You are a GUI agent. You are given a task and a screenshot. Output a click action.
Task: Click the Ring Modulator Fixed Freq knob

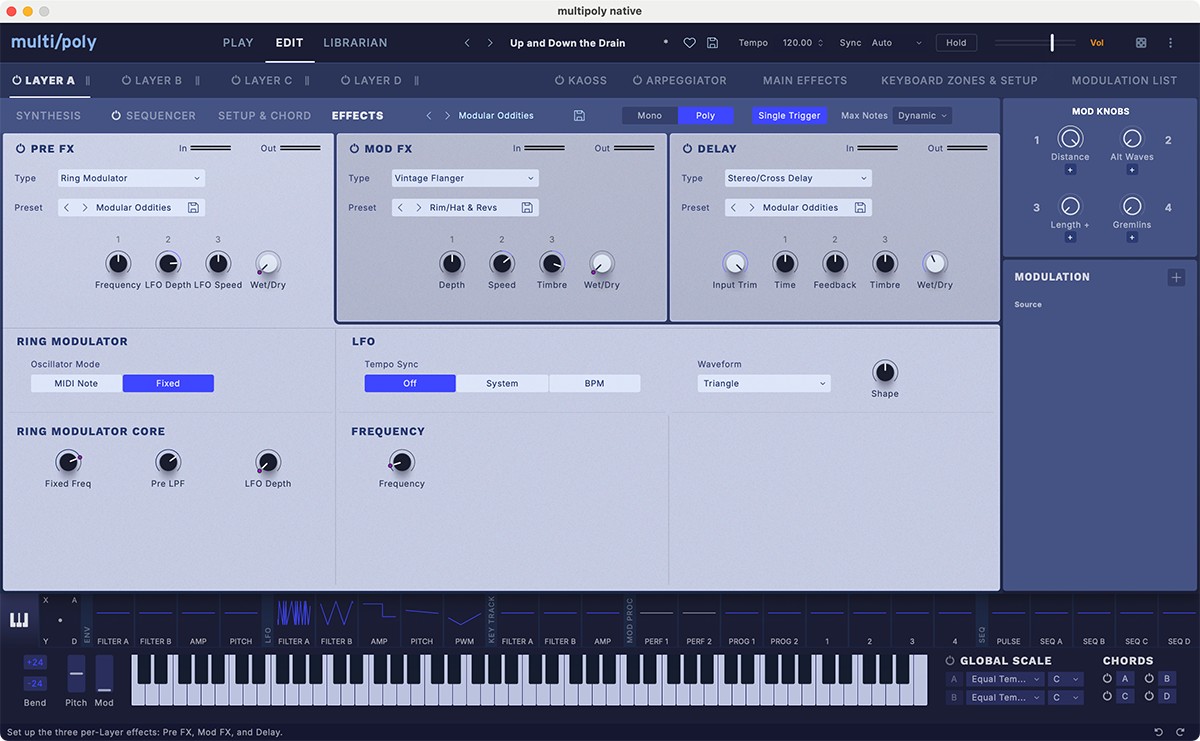click(x=67, y=462)
